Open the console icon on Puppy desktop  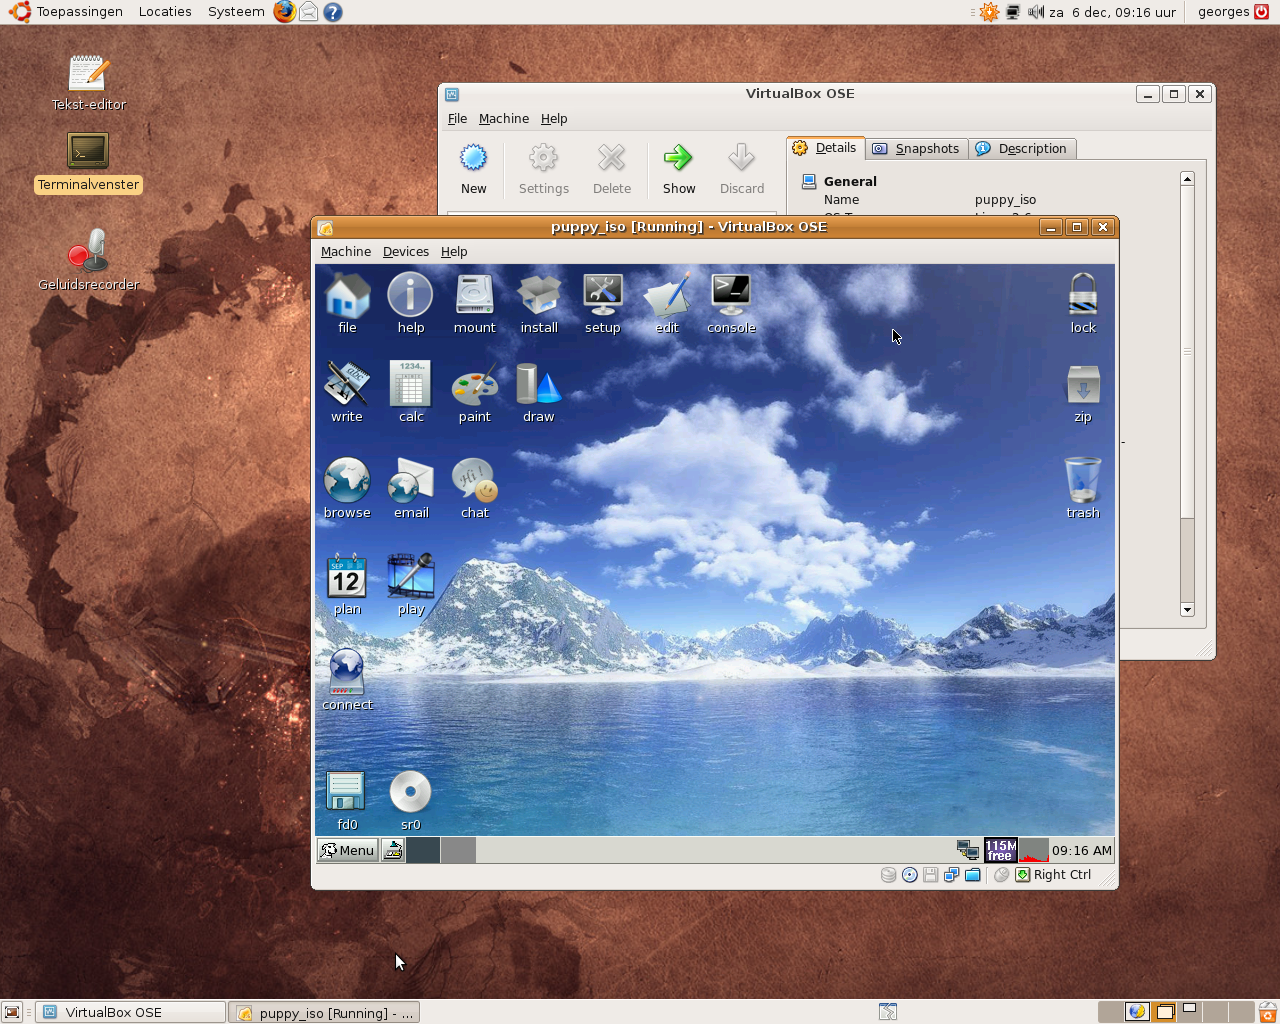pos(731,294)
